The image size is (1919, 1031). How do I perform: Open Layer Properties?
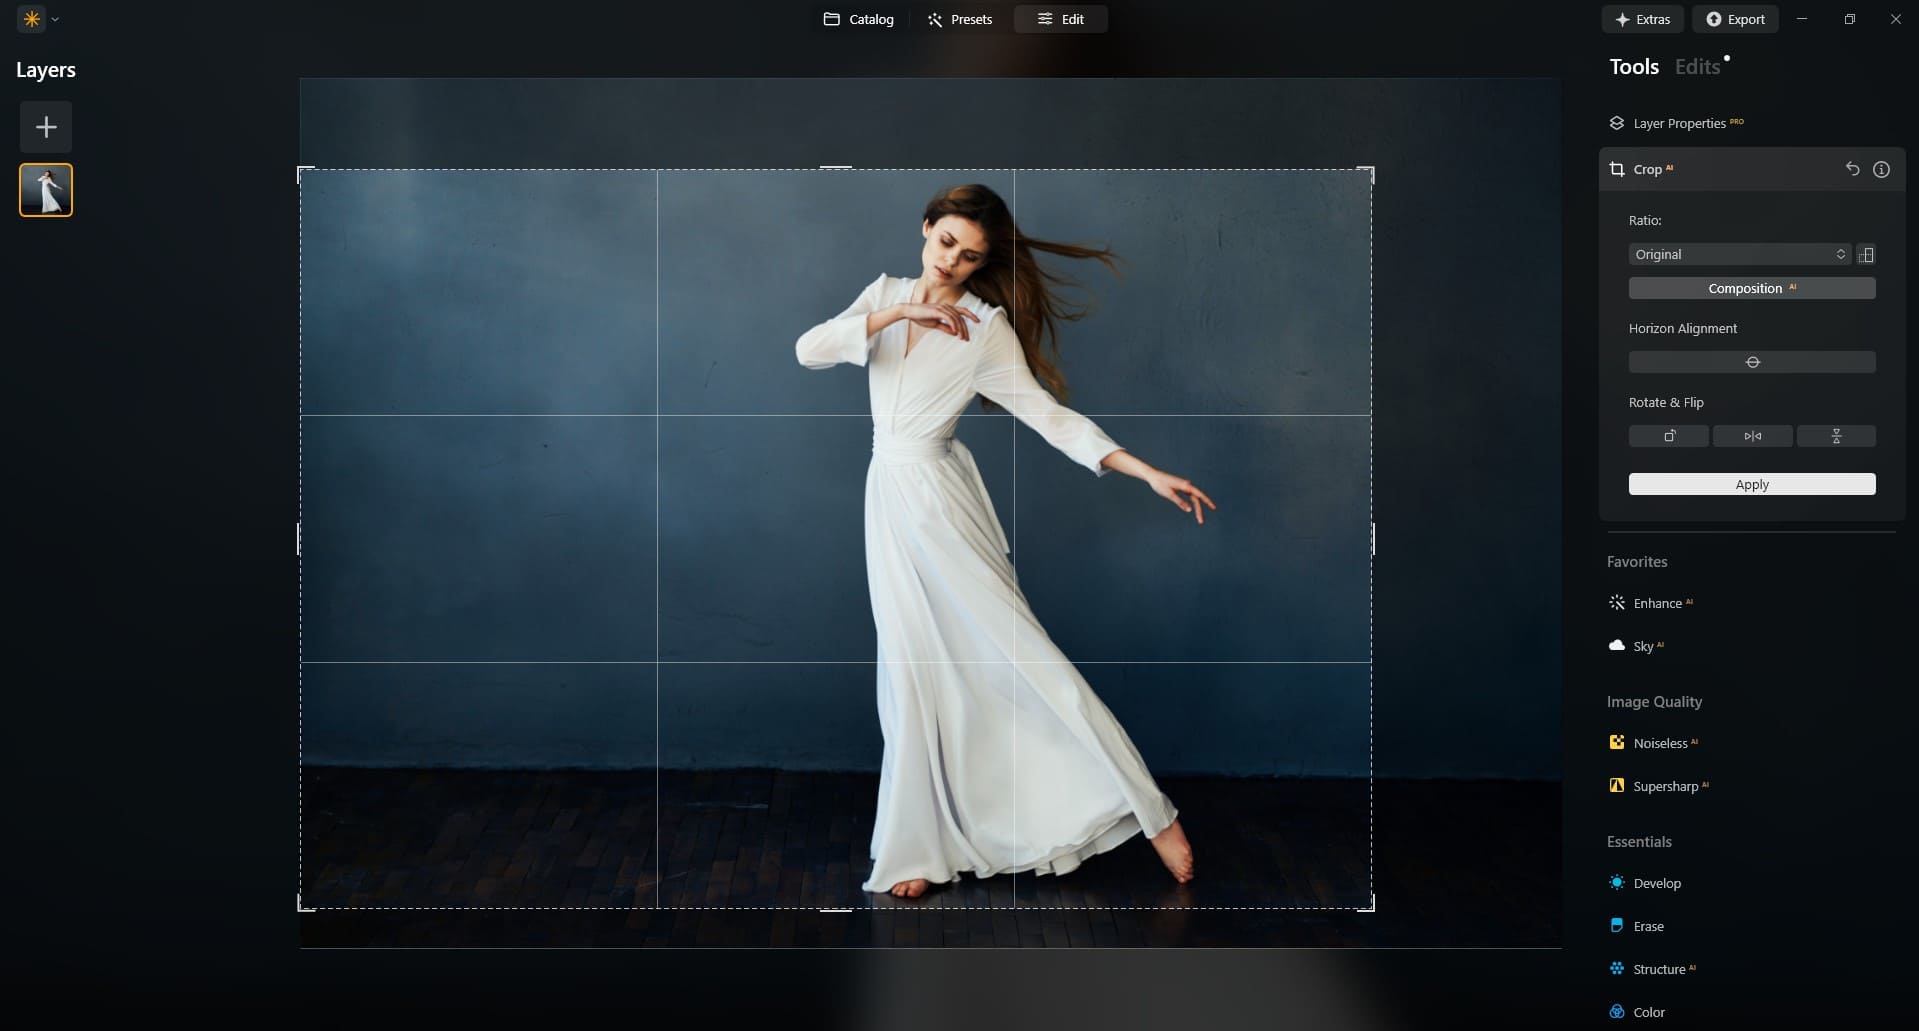pyautogui.click(x=1686, y=122)
